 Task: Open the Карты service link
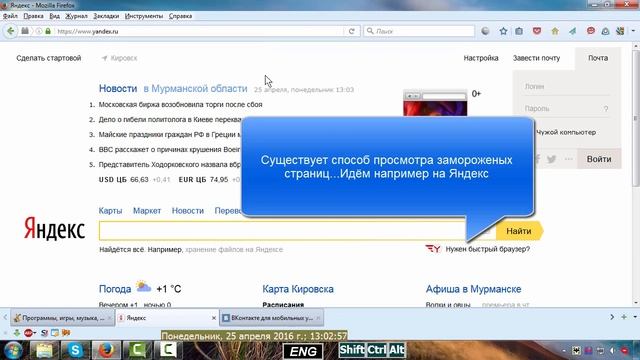tap(110, 211)
